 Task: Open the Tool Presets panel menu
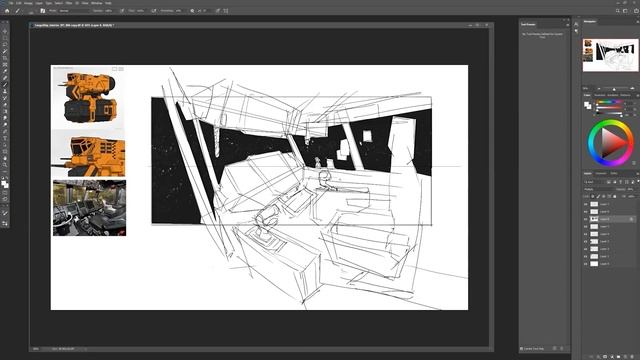pos(567,24)
